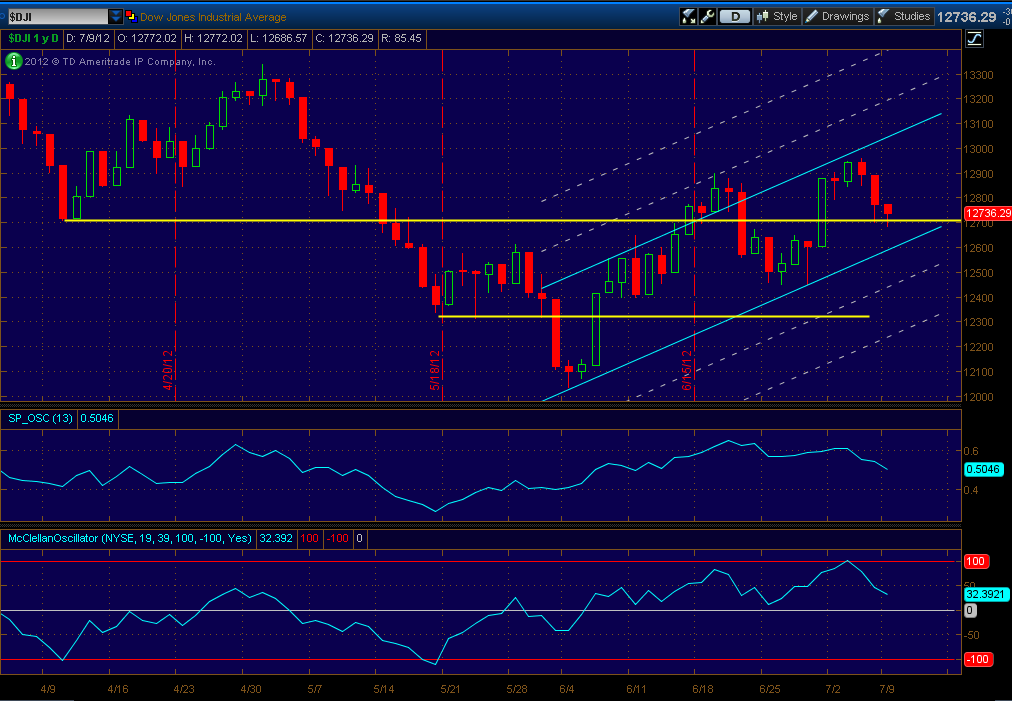Click the 'R: 85.45' range value
1012x701 pixels.
pos(401,38)
